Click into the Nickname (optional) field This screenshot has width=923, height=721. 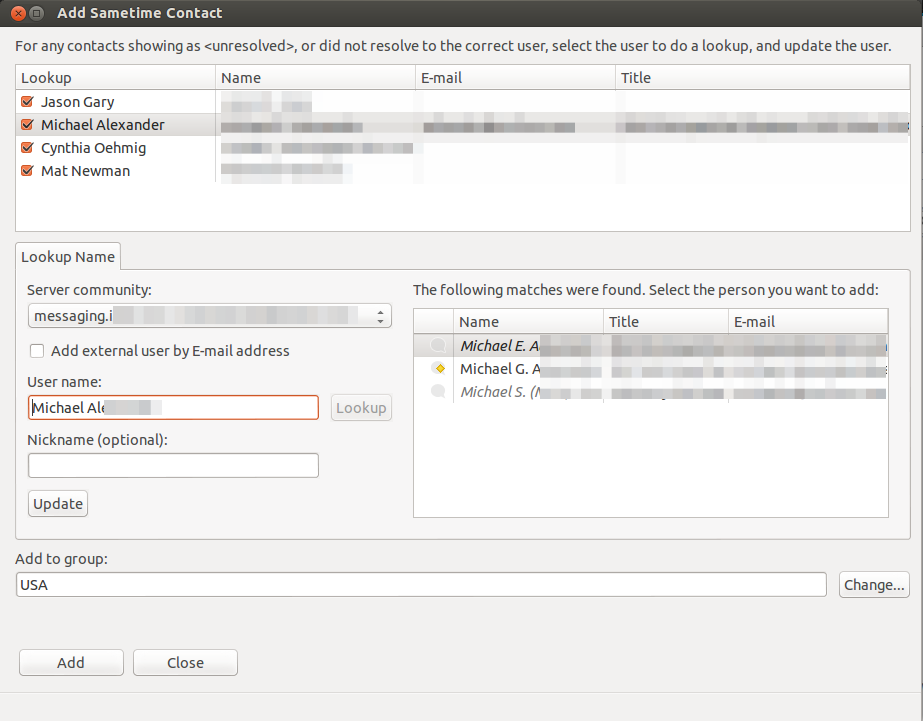pyautogui.click(x=173, y=466)
